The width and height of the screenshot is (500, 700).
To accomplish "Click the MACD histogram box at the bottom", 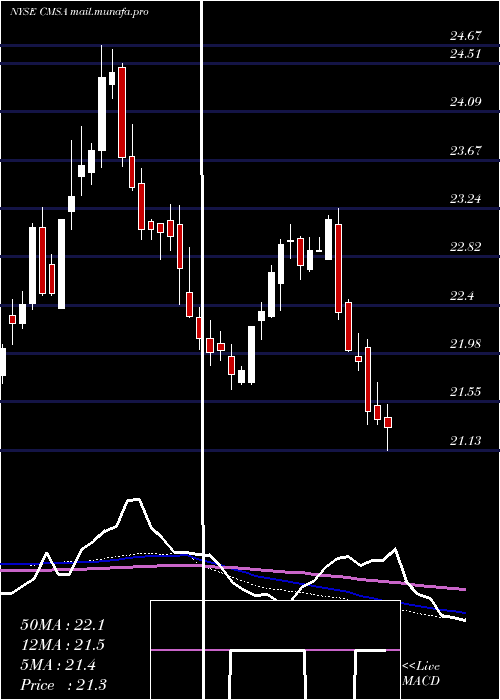I will pyautogui.click(x=275, y=650).
